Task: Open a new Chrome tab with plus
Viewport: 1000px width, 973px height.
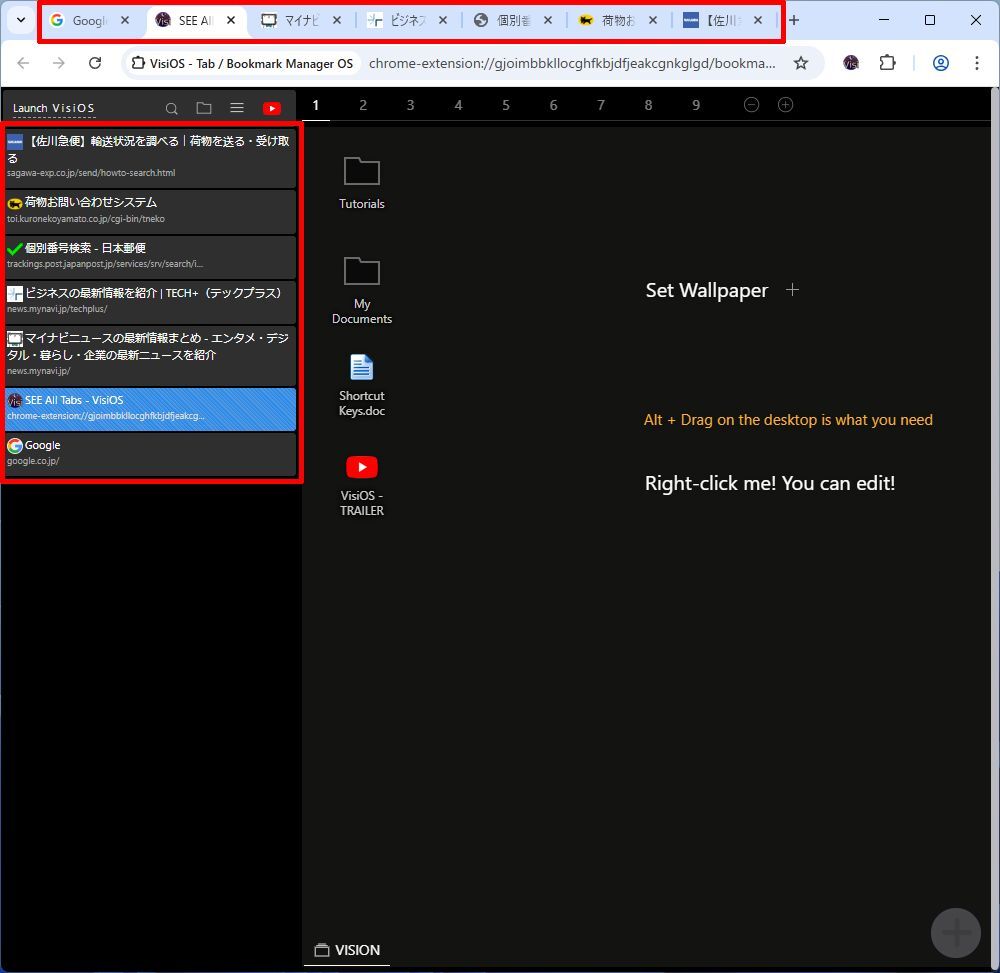Action: click(794, 20)
